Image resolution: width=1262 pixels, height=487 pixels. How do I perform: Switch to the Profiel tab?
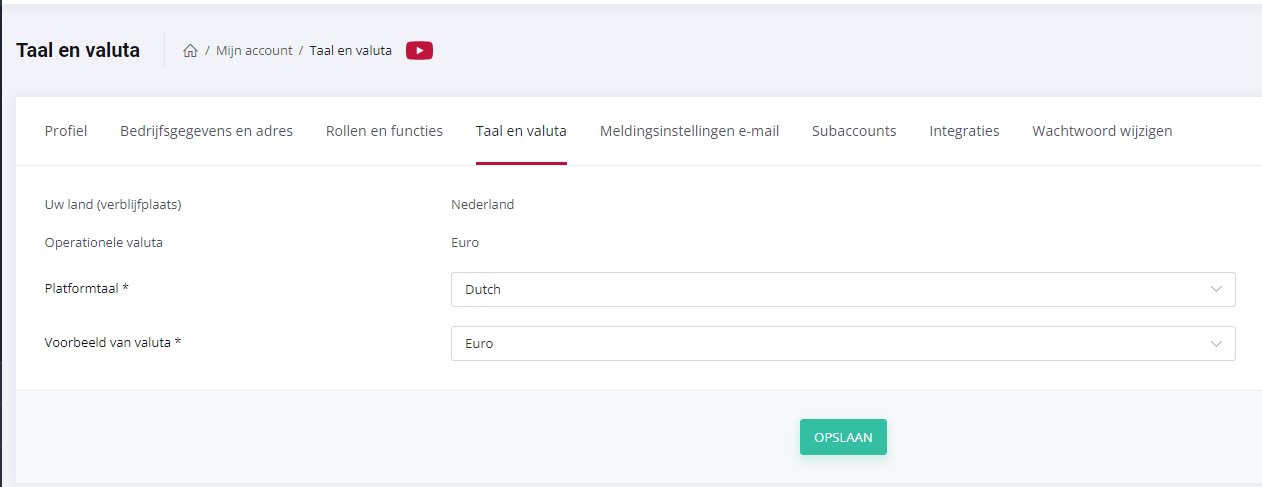(x=66, y=131)
